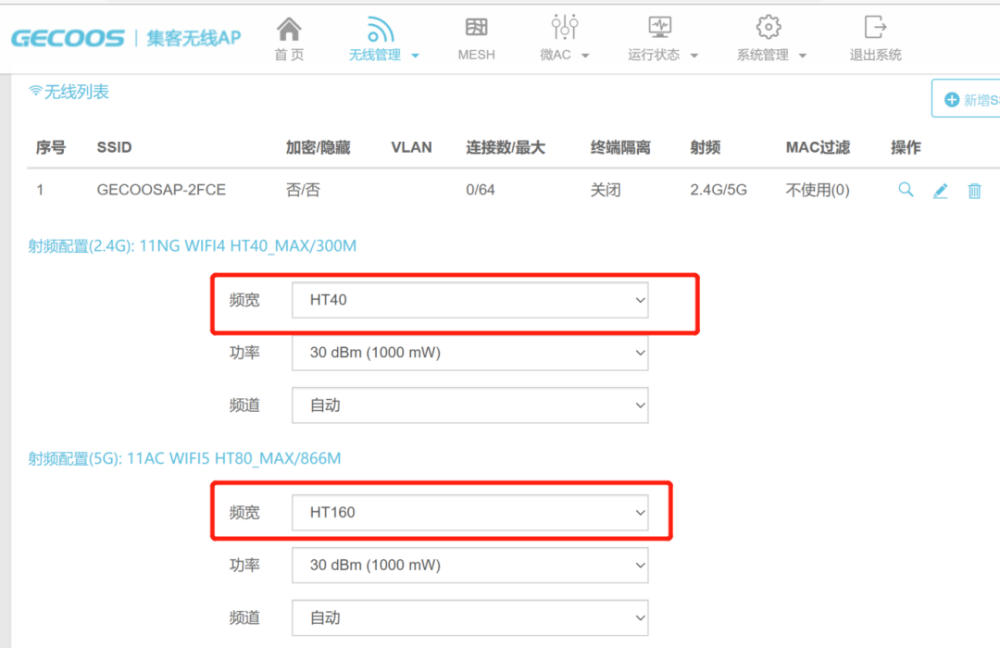Open the 2.4G channel dropdown set to 自动
Screen dimensions: 1000x648
(x=469, y=406)
